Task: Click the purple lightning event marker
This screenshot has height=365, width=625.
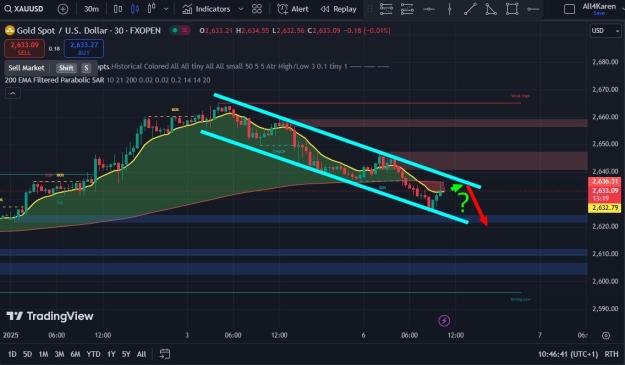Action: (444, 320)
